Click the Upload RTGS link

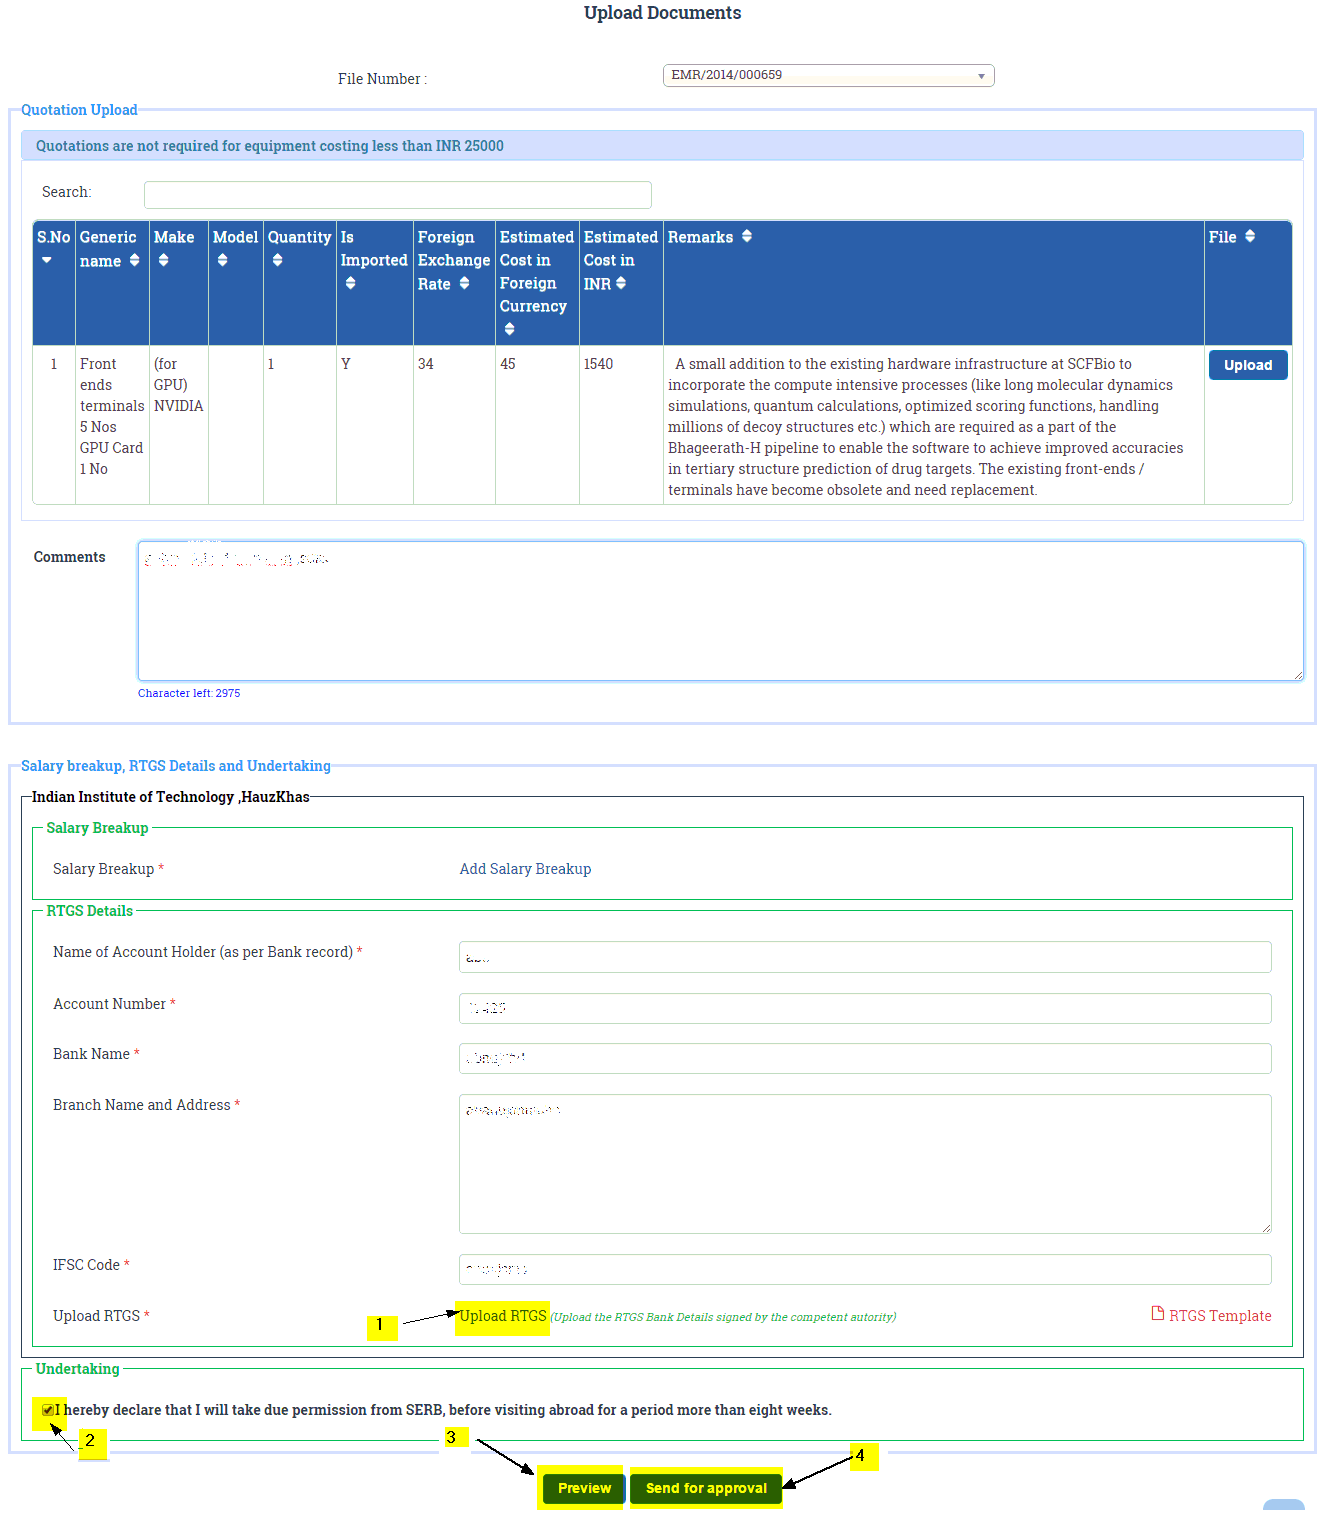503,1316
